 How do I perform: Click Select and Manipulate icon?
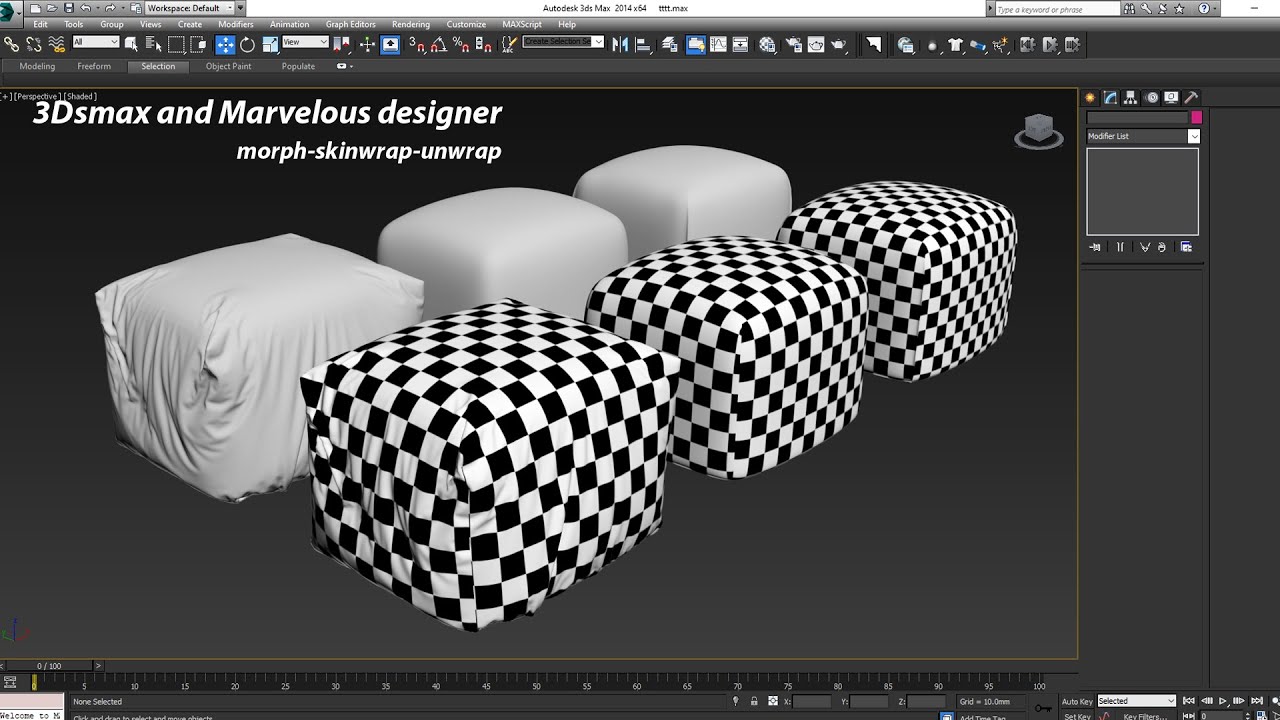367,44
